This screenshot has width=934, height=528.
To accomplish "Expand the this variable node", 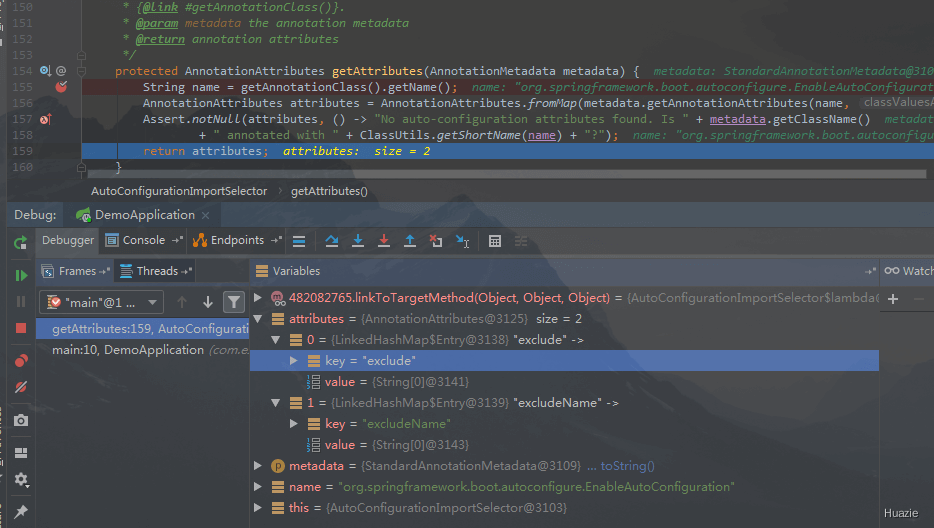I will pyautogui.click(x=258, y=508).
